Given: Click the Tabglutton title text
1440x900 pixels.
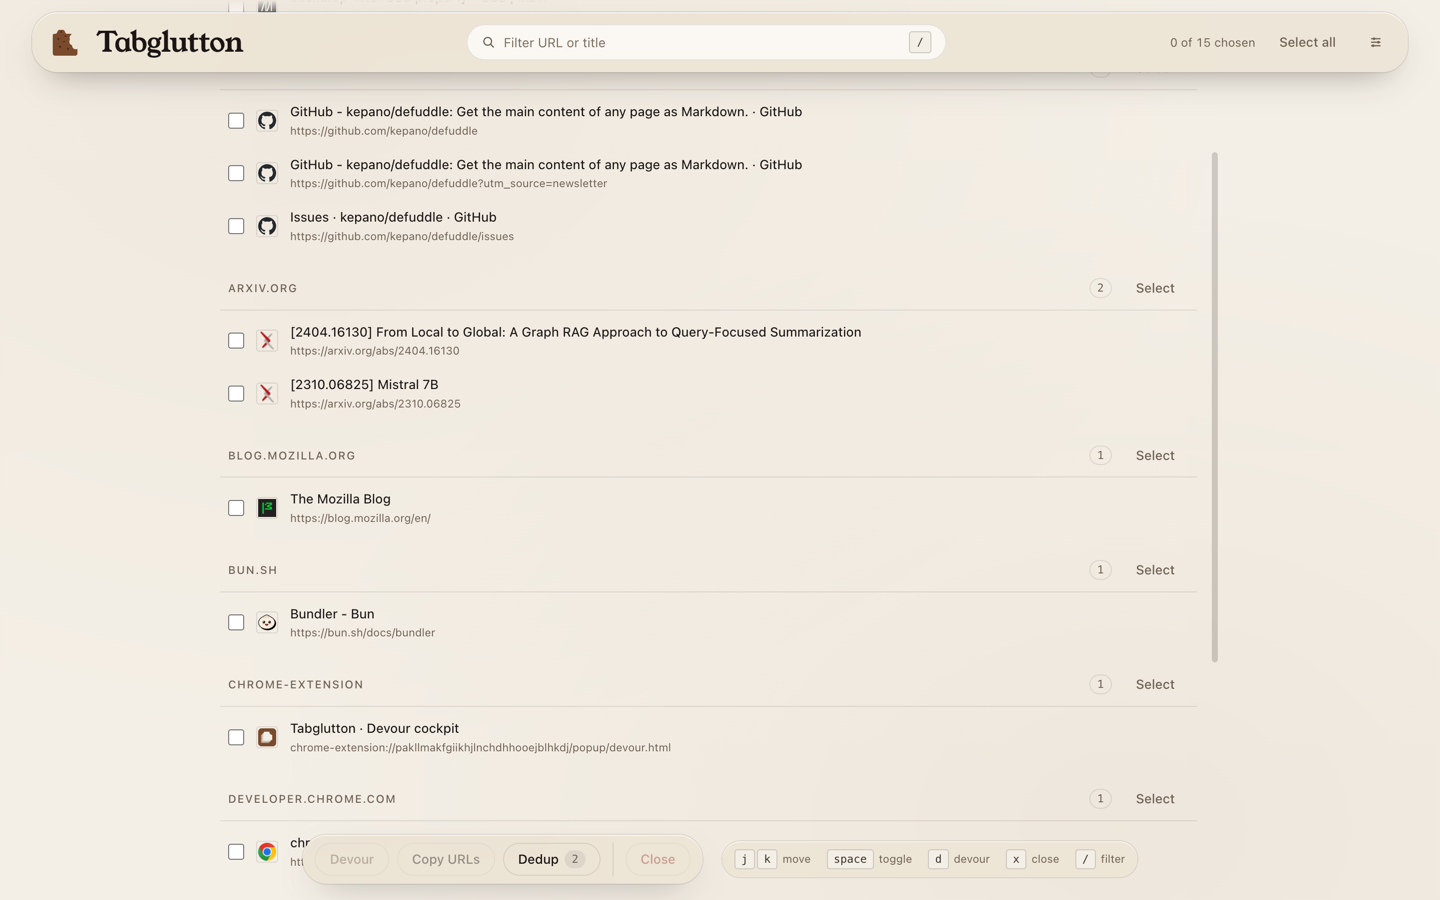Looking at the screenshot, I should [x=170, y=42].
